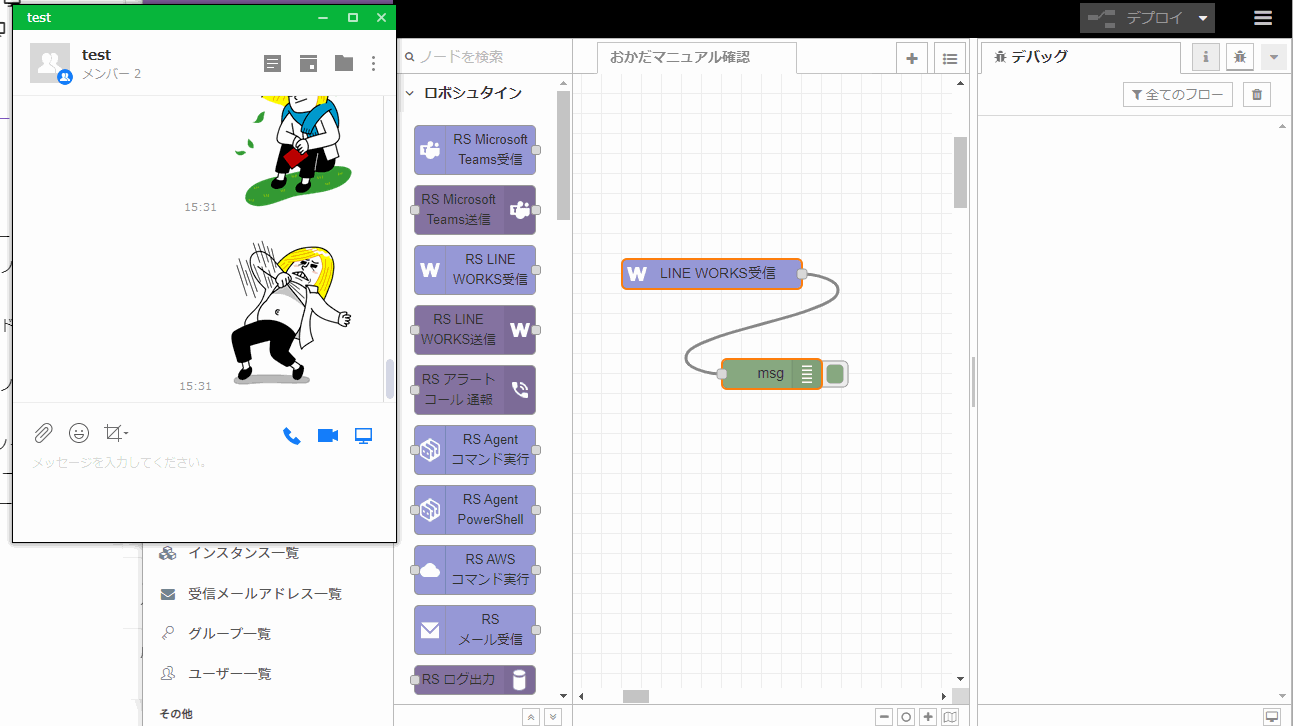Select the LINE WORKS受信 node on canvas
This screenshot has width=1293, height=726.
(712, 274)
